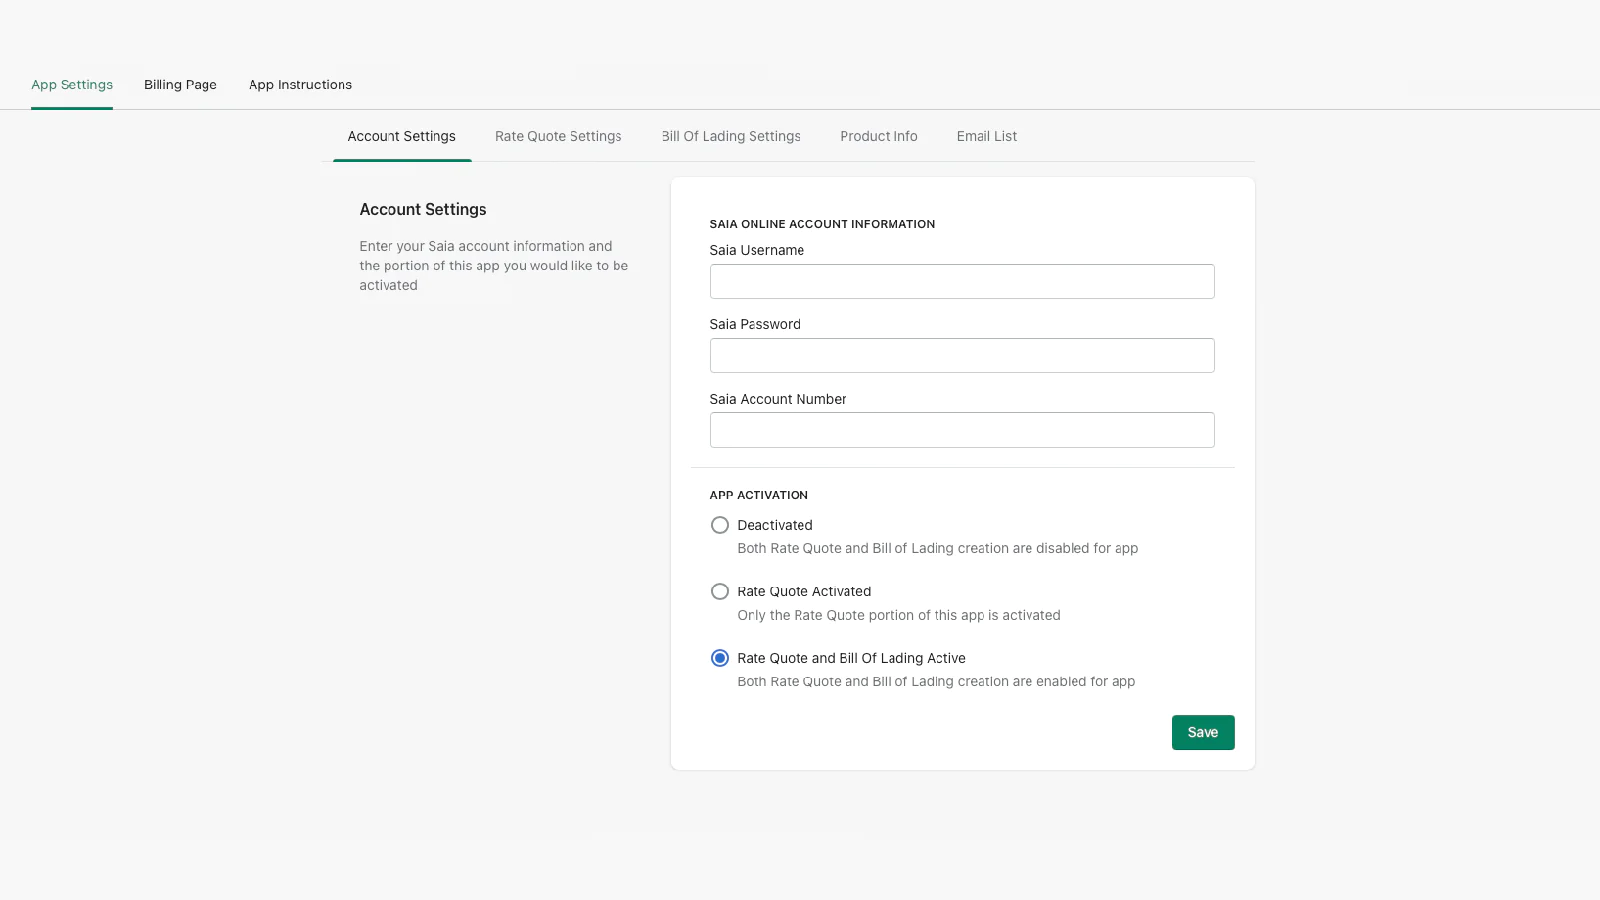
Task: Click the Saia Account Number label
Action: point(778,399)
